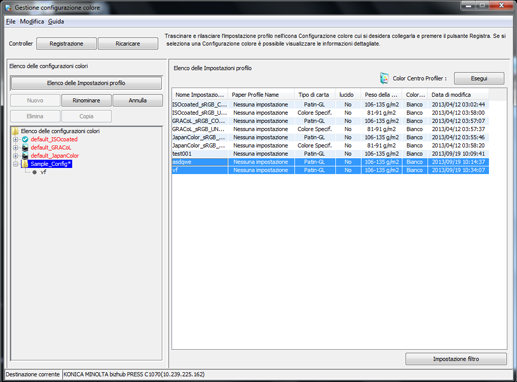Viewport: 517px width, 382px height.
Task: Select default_ISOcoated in configuration tree
Action: coord(54,139)
